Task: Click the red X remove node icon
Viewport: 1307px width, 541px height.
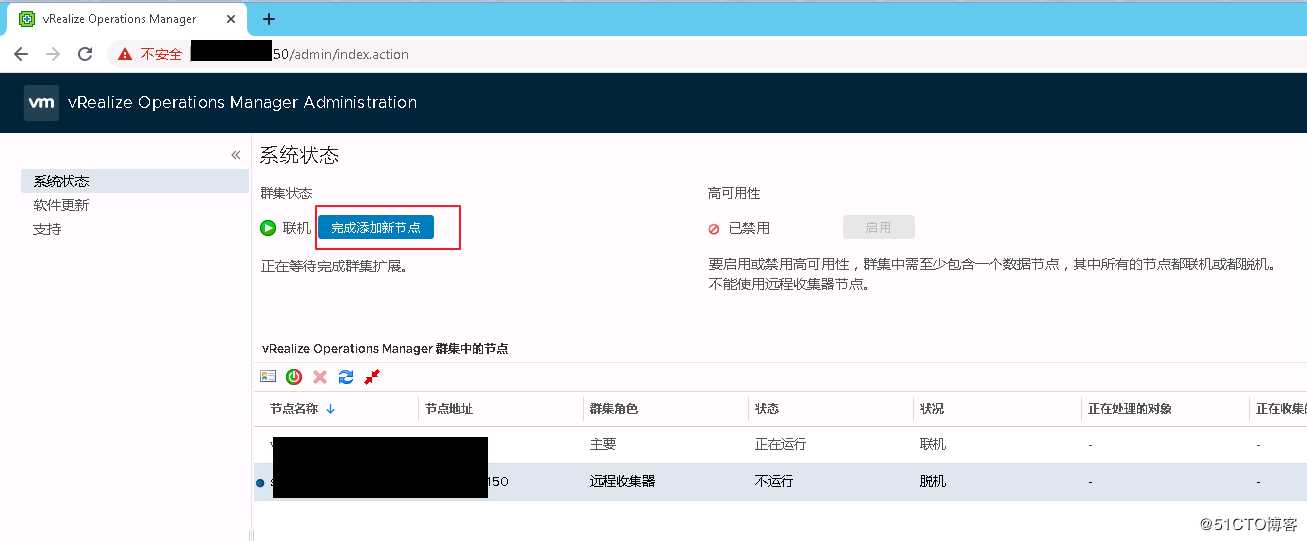Action: click(320, 377)
